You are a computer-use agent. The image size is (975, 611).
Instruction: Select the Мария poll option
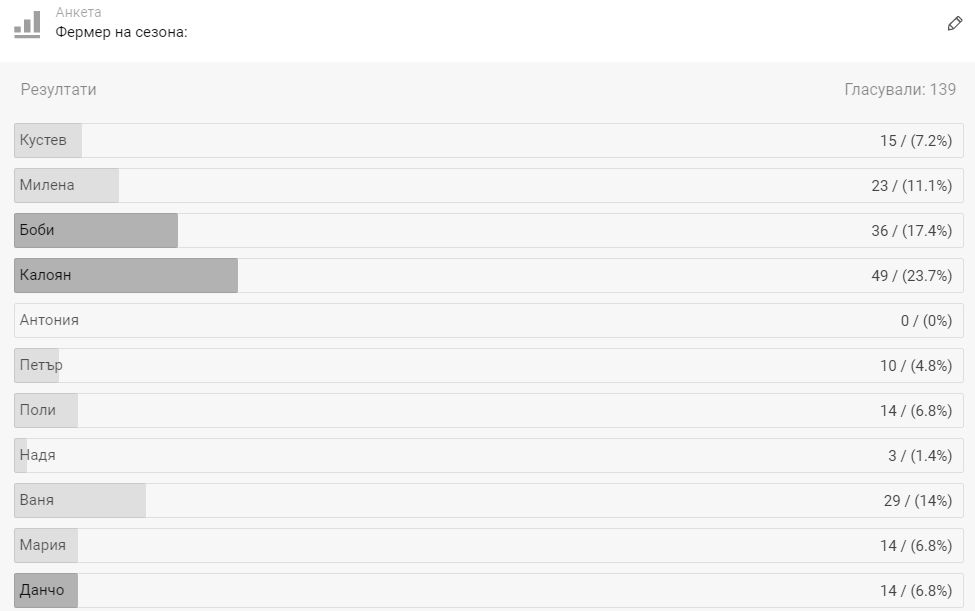[489, 546]
